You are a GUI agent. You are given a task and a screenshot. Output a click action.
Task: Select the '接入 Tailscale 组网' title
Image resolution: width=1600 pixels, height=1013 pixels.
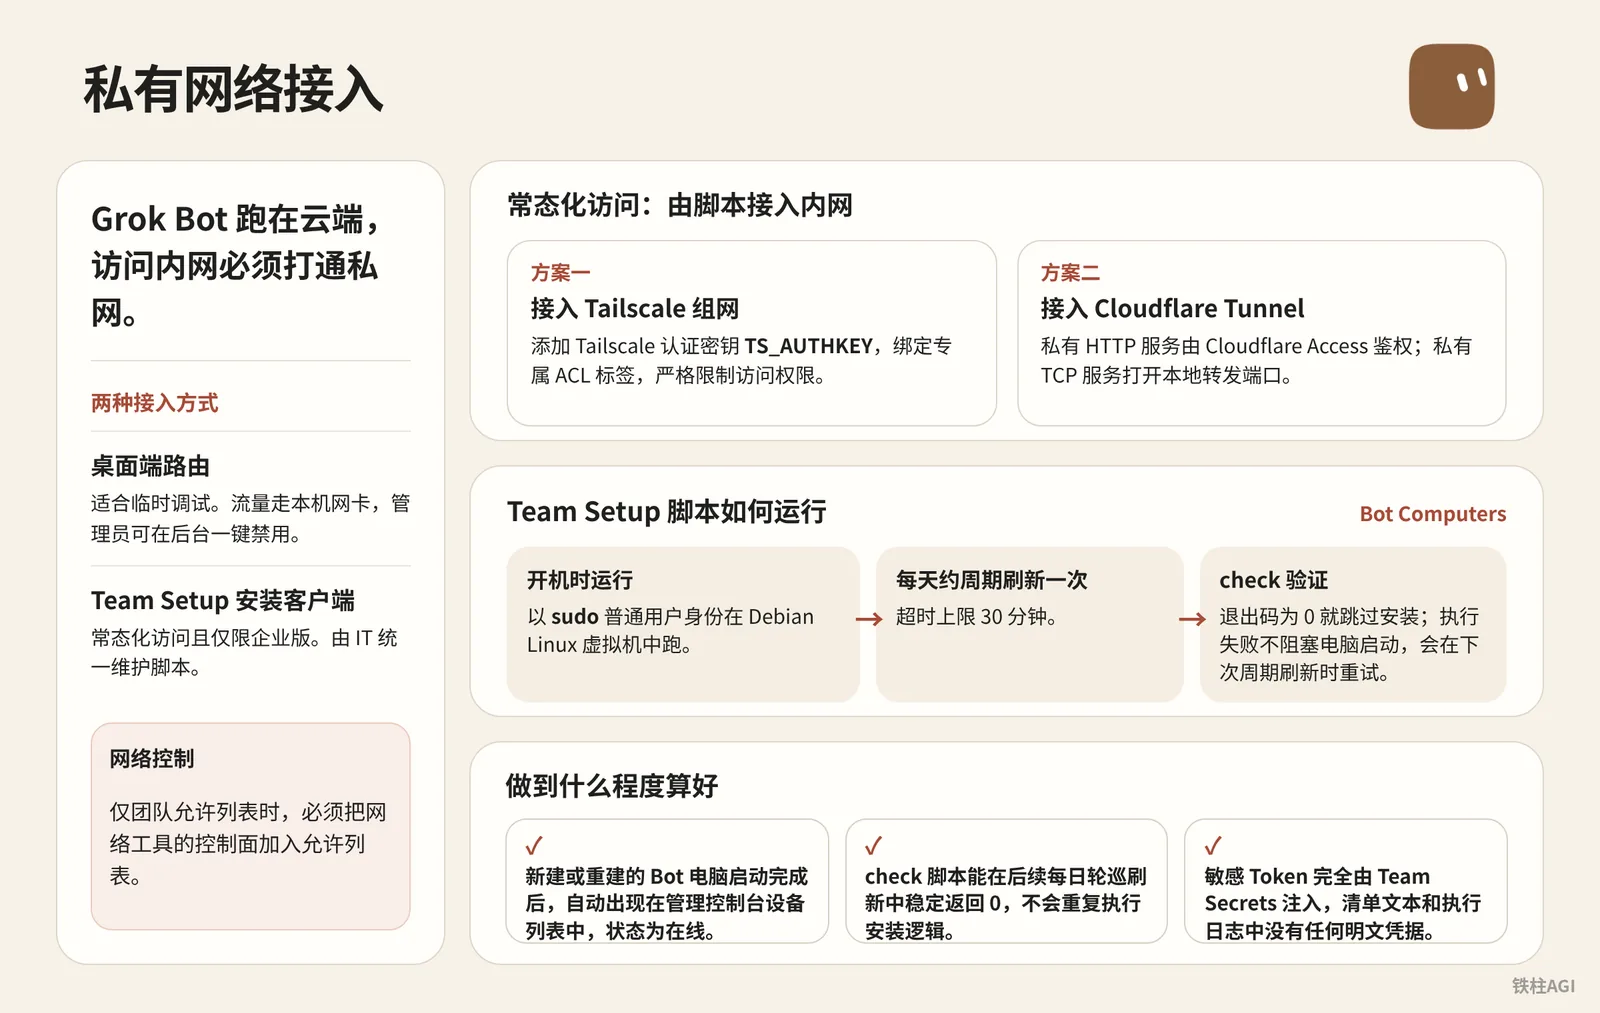(x=635, y=309)
